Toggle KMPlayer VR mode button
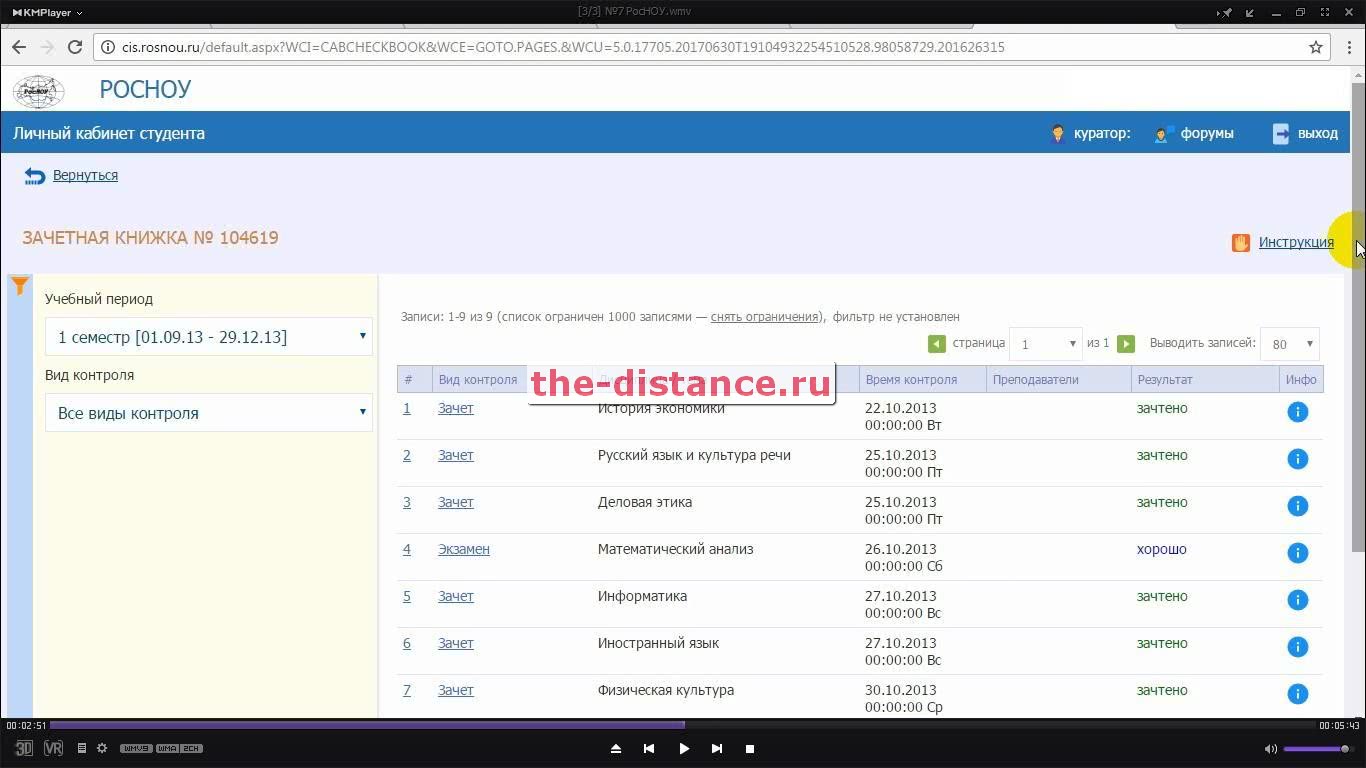 tap(53, 748)
